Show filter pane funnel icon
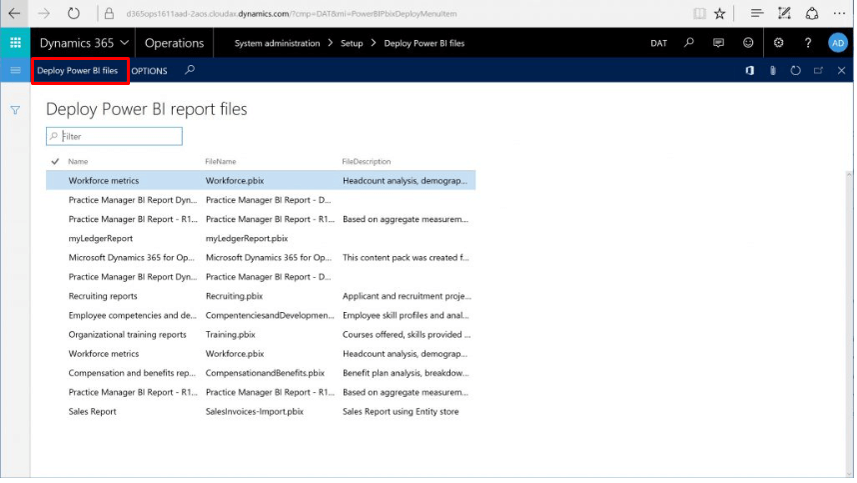Screen dimensions: 857x483 pos(15,110)
